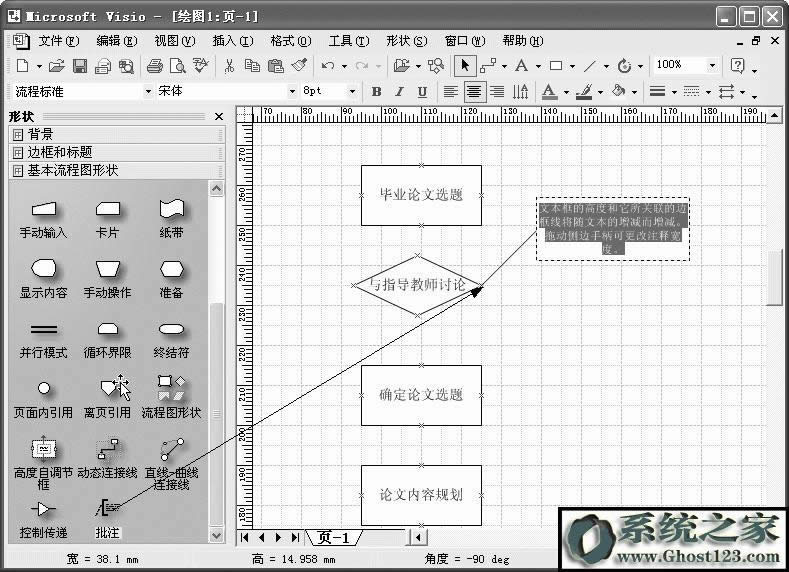The width and height of the screenshot is (789, 572).
Task: Click the 与指导教师讨论 diamond shape
Action: pos(417,285)
